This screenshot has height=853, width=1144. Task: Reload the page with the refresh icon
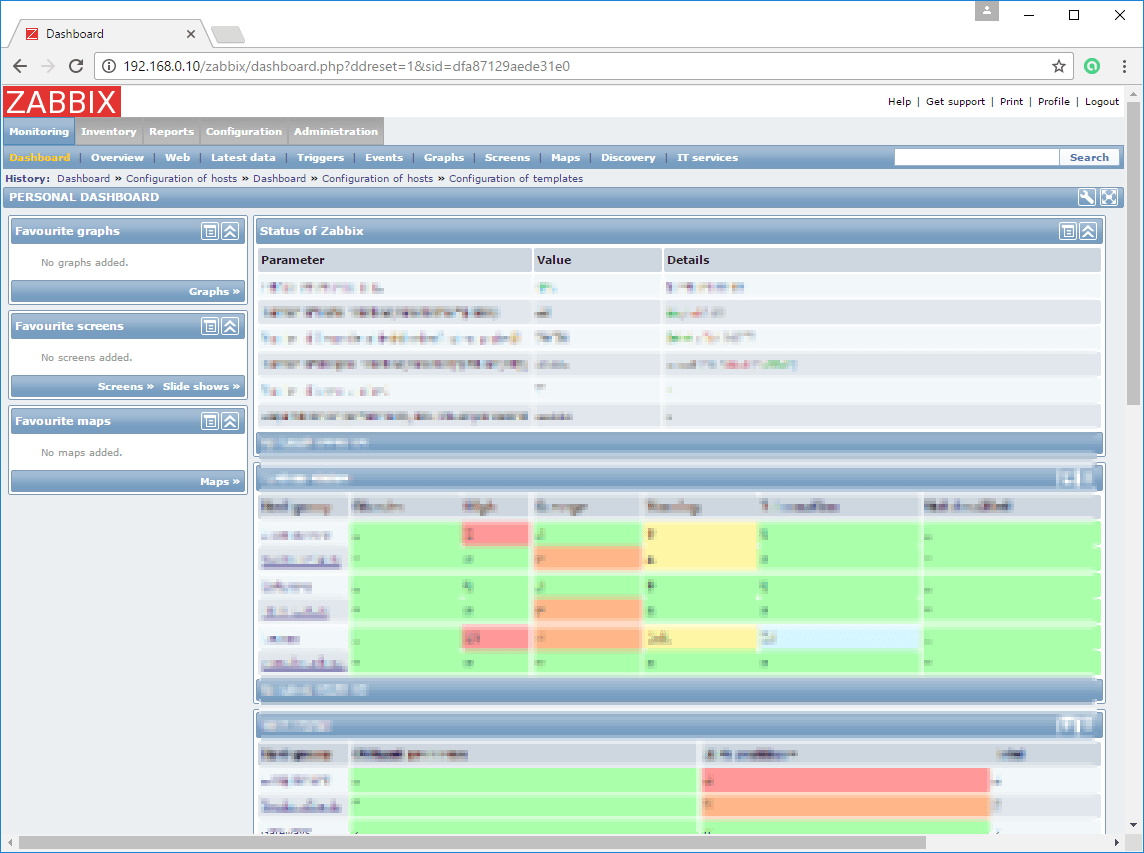(x=76, y=66)
